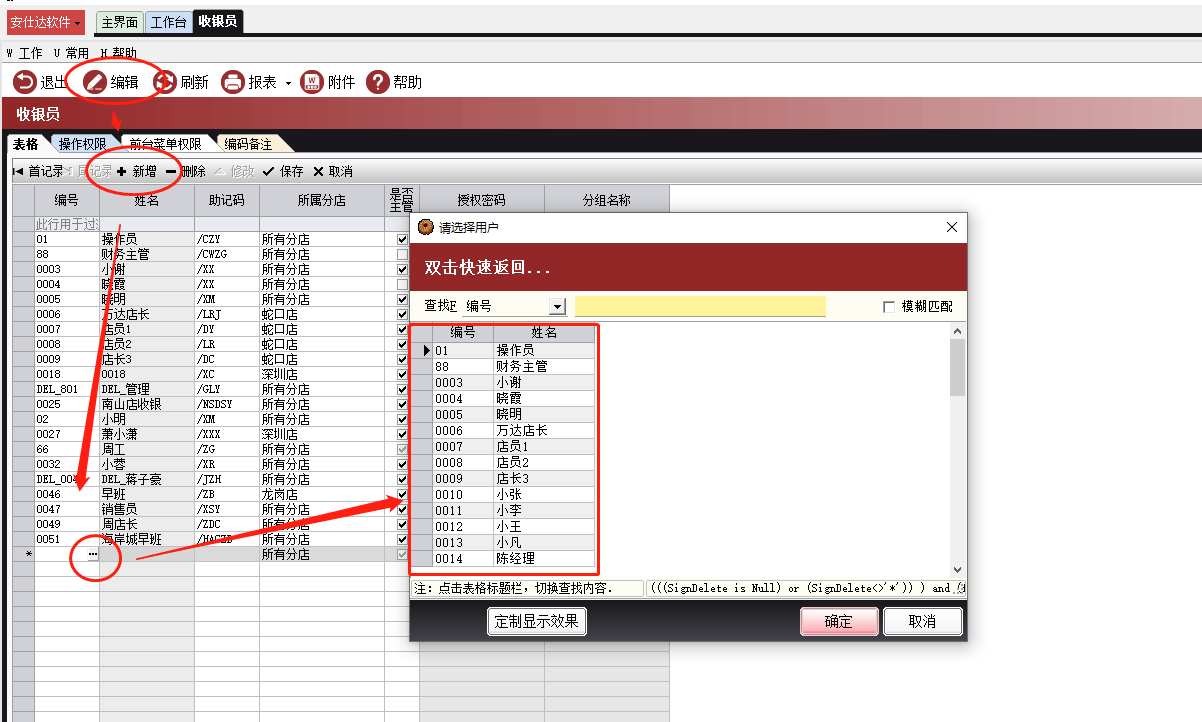Image resolution: width=1202 pixels, height=722 pixels.
Task: Click the 助记码 column header
Action: tap(227, 200)
